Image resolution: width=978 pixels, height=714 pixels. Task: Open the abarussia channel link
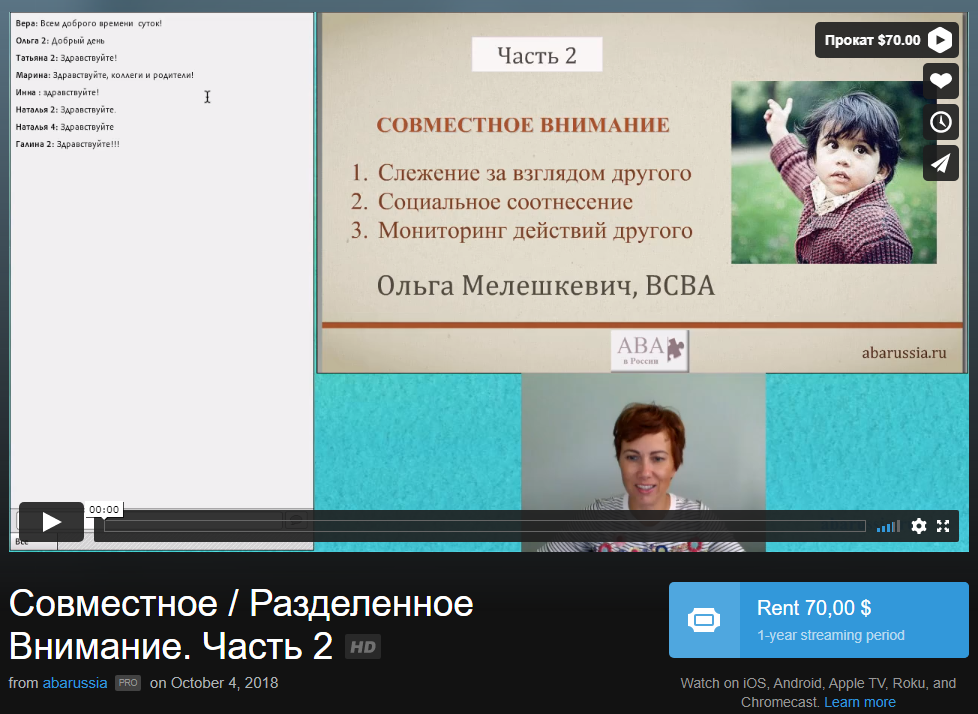tap(75, 682)
